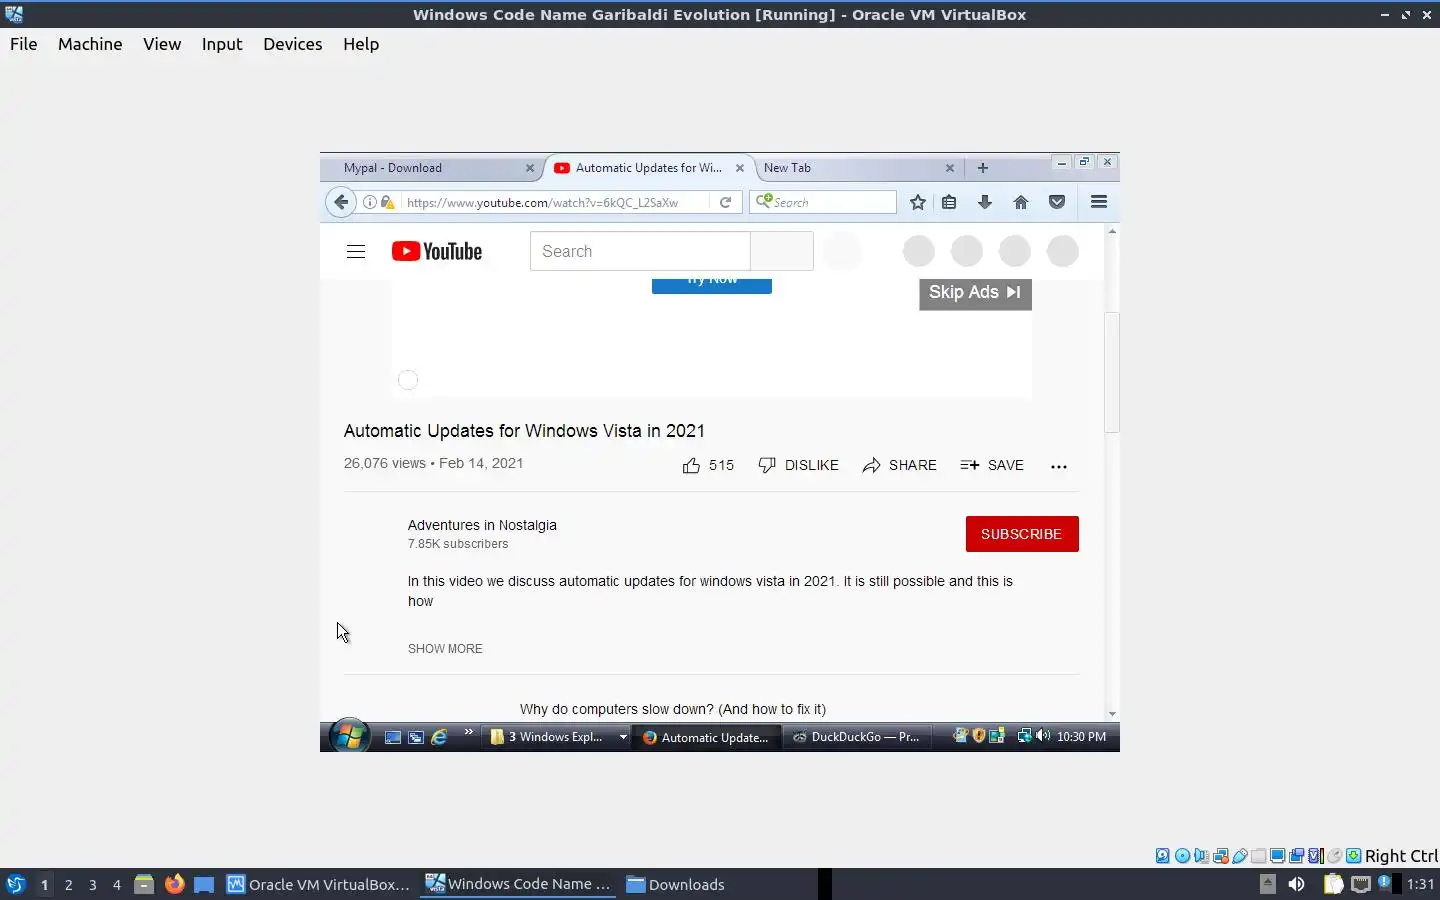The height and width of the screenshot is (900, 1440).
Task: Expand description with SHOW MORE
Action: tap(445, 649)
